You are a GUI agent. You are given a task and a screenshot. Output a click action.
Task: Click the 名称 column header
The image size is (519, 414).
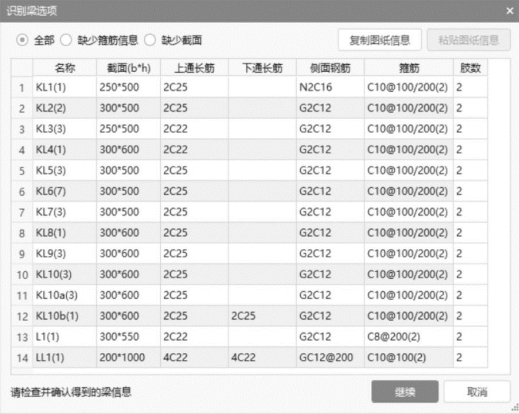(x=65, y=68)
